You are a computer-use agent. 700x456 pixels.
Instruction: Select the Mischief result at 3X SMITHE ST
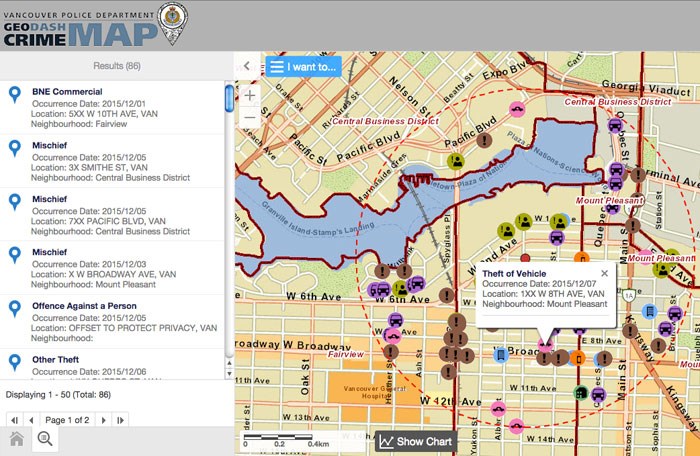coord(112,161)
